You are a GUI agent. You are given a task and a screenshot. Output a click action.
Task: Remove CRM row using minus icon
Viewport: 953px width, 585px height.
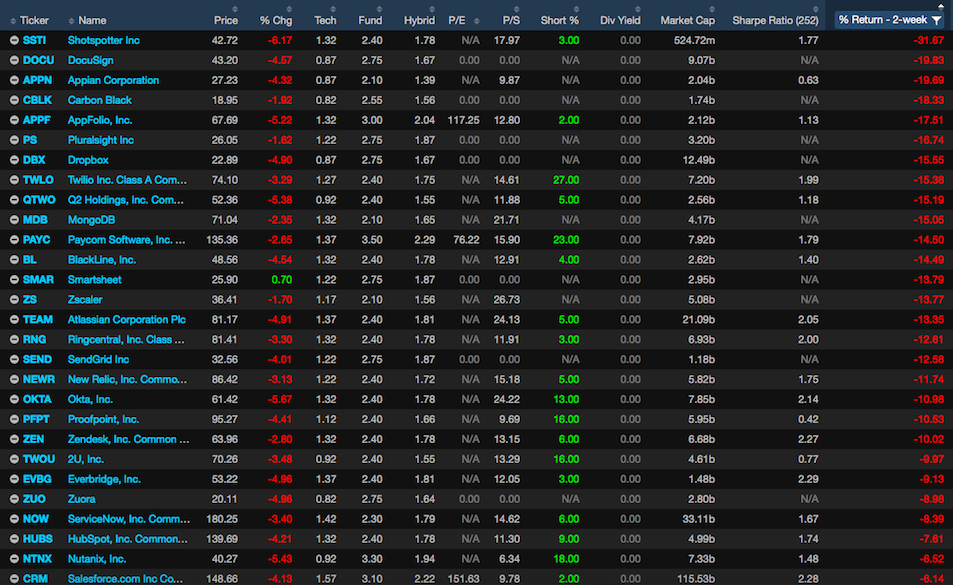14,578
